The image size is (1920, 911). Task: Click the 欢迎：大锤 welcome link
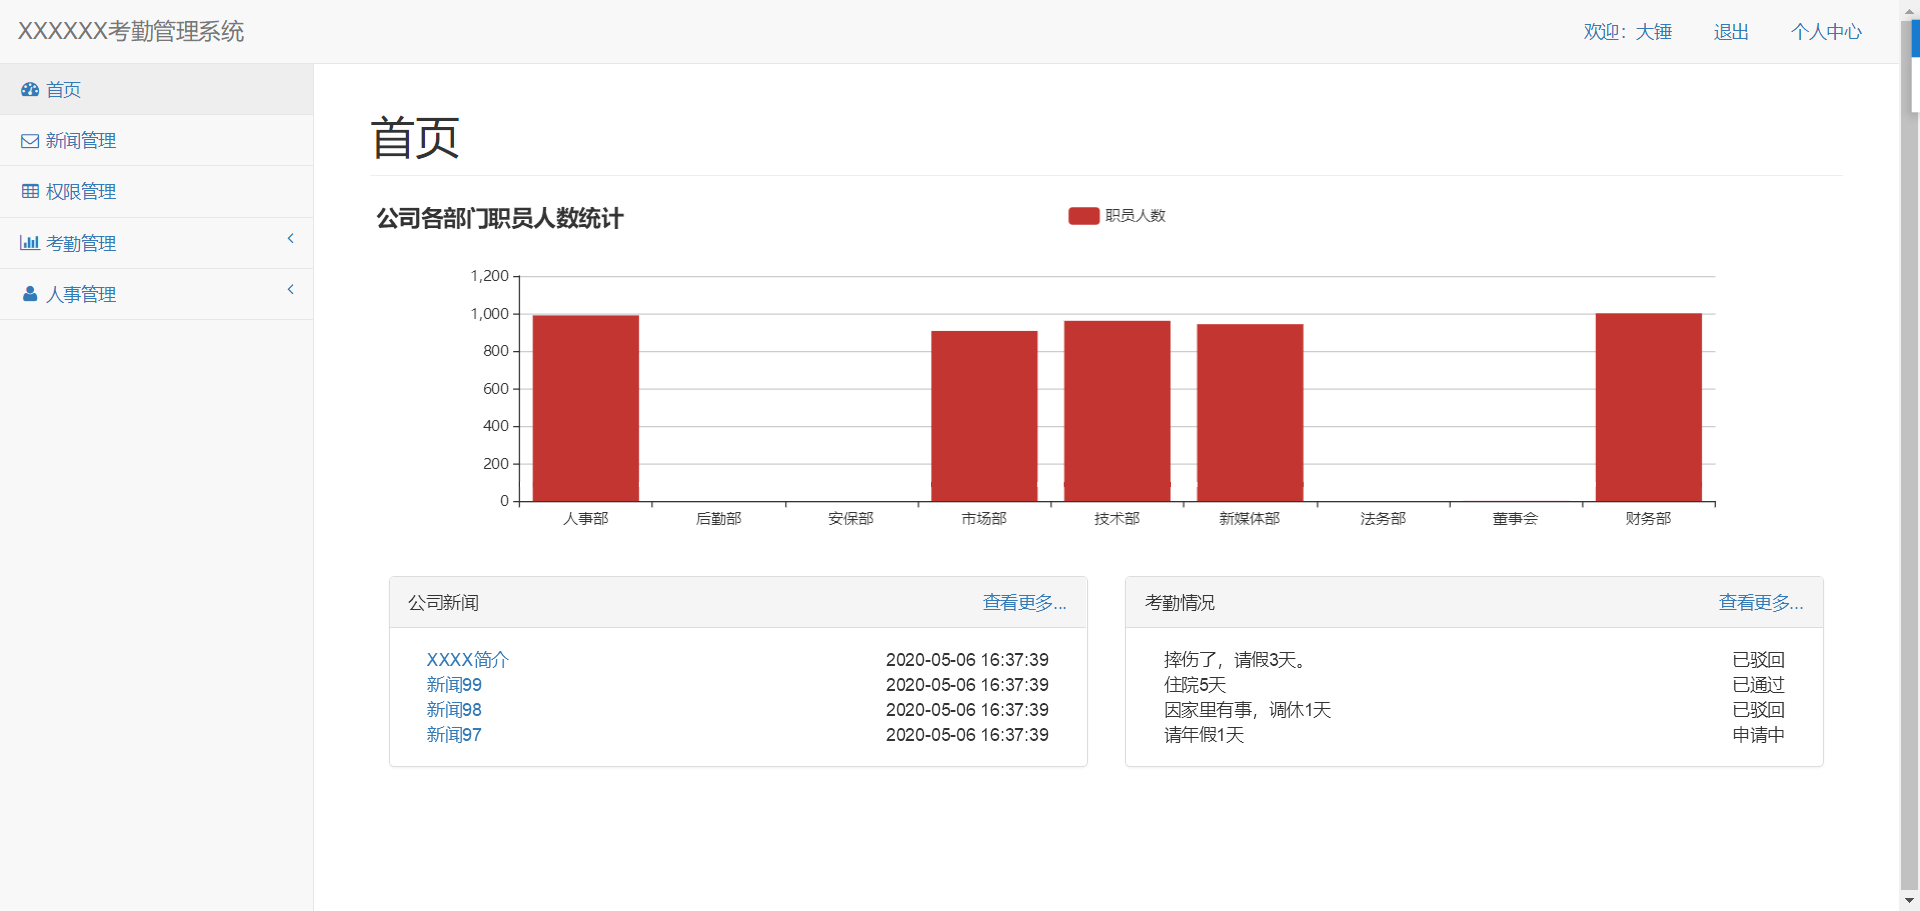pyautogui.click(x=1627, y=32)
